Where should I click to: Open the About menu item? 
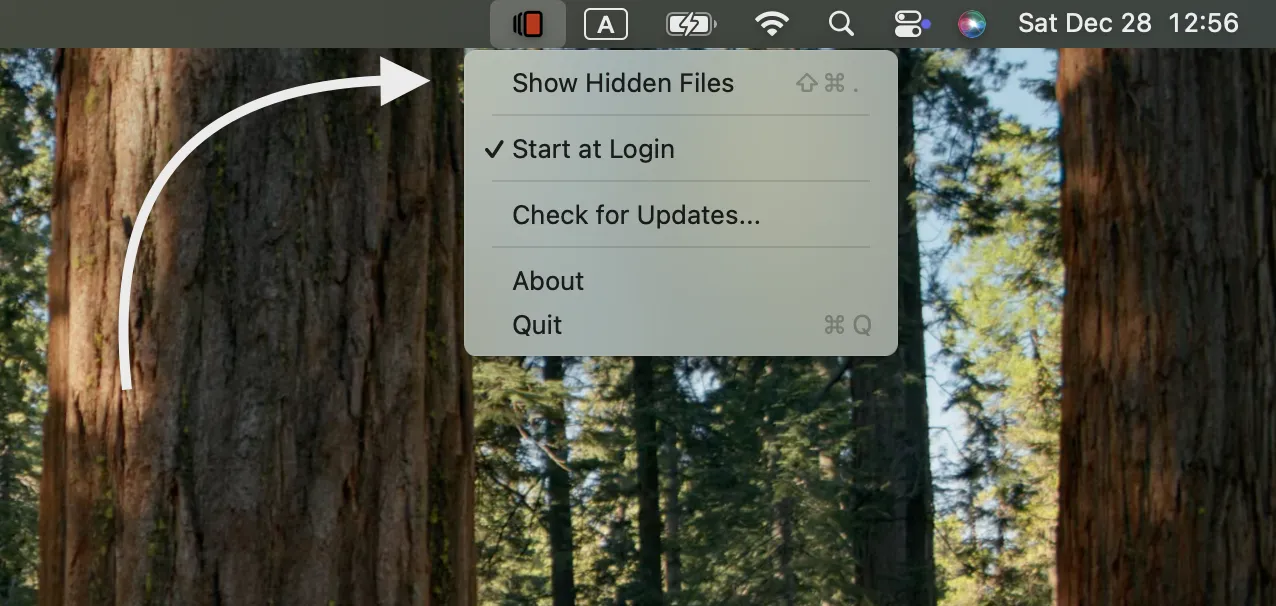(x=548, y=281)
